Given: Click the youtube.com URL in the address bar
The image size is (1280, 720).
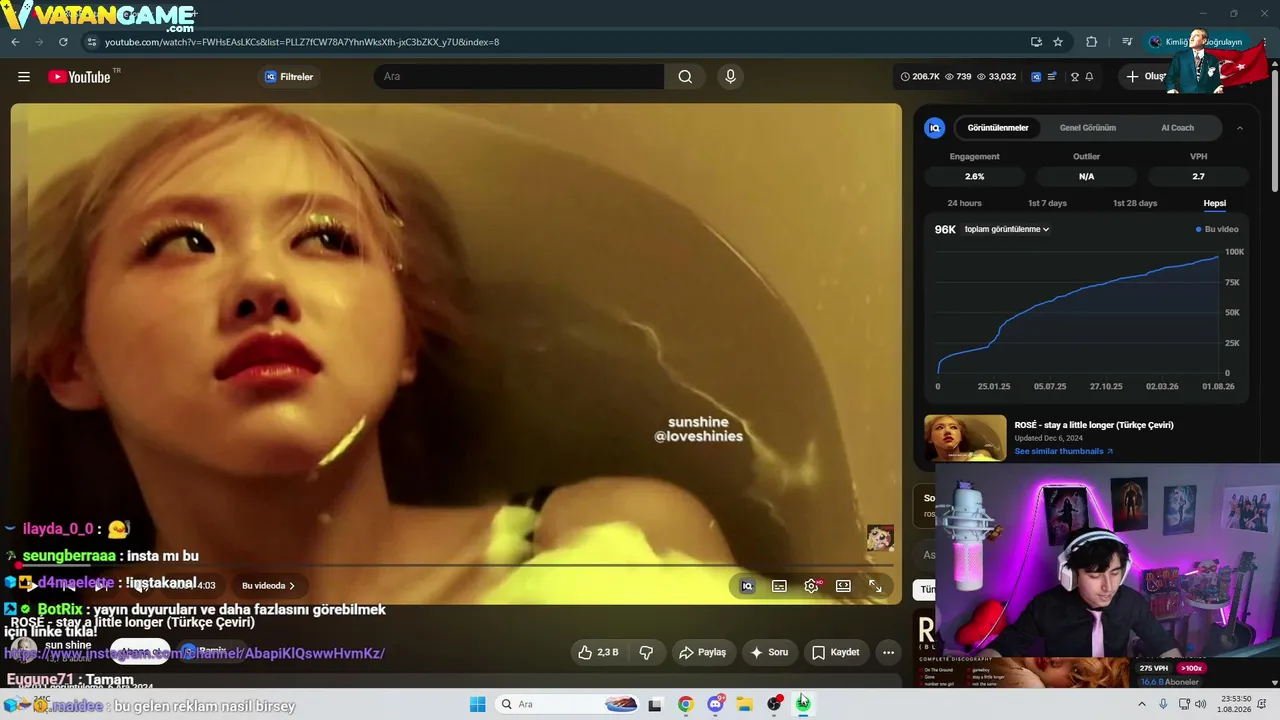Looking at the screenshot, I should point(302,42).
